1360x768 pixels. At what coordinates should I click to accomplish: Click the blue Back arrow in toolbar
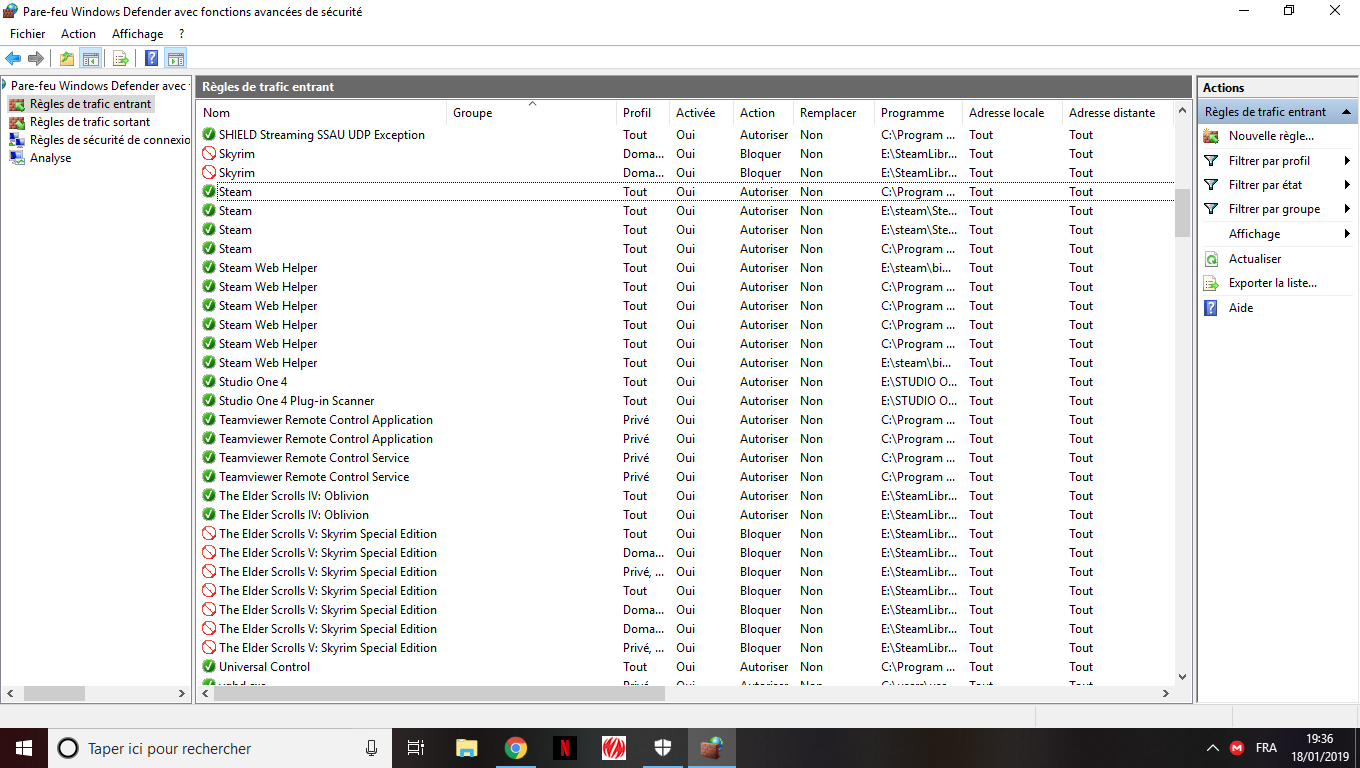[x=13, y=58]
